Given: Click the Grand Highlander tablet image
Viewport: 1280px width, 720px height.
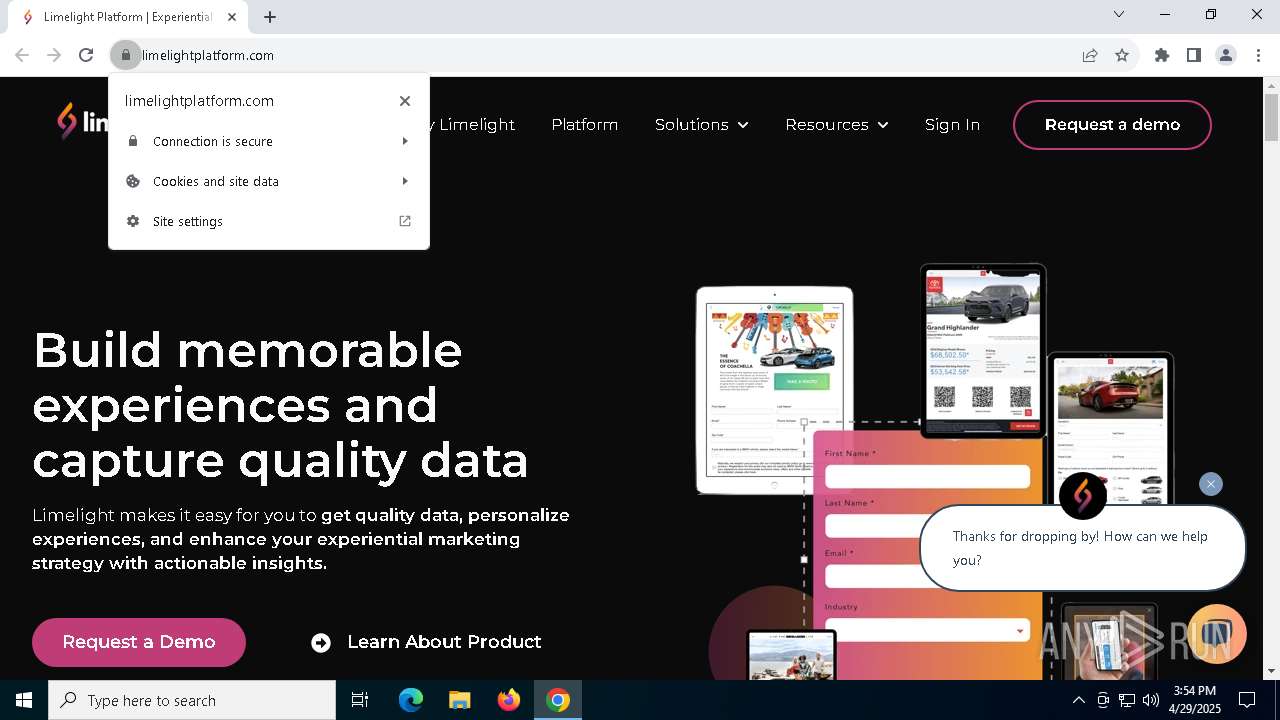Looking at the screenshot, I should (x=983, y=350).
